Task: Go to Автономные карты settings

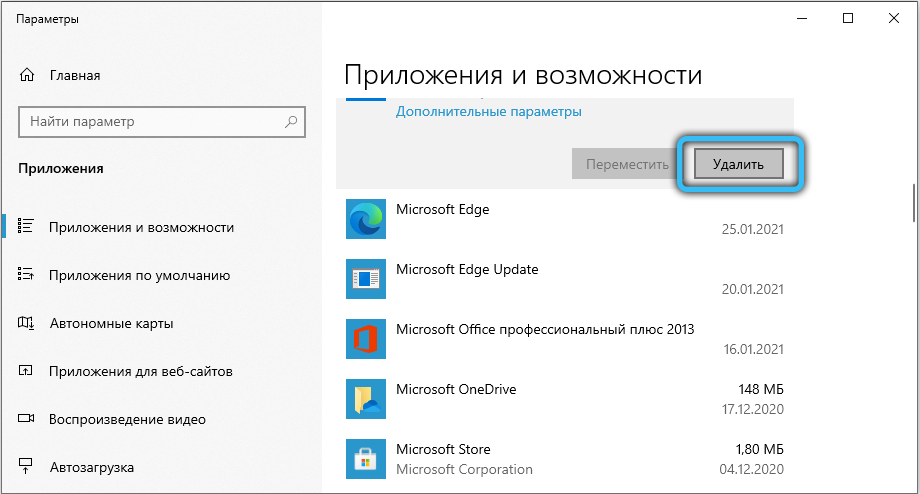Action: click(x=111, y=323)
